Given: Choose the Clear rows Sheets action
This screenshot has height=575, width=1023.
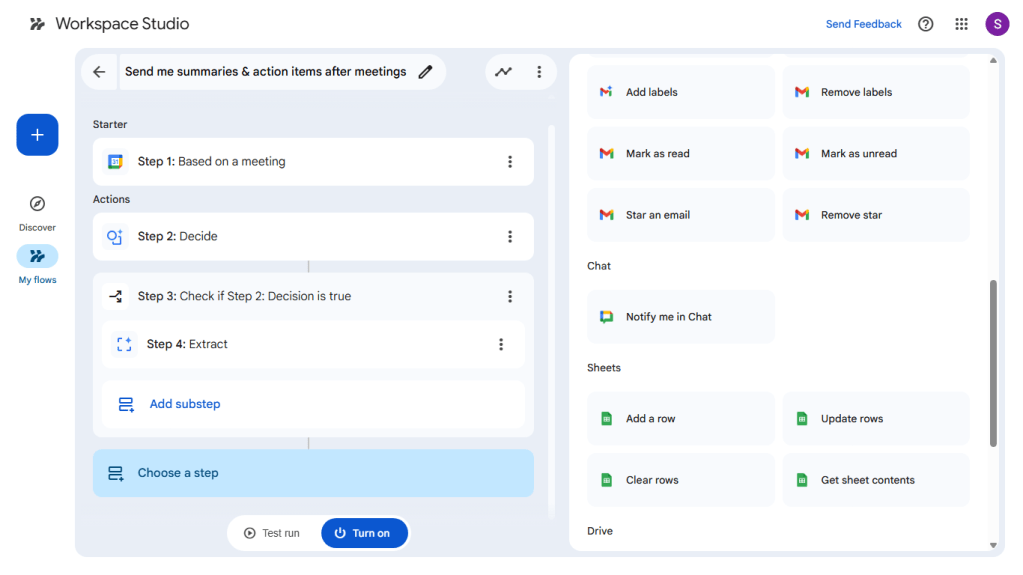Looking at the screenshot, I should click(x=680, y=480).
